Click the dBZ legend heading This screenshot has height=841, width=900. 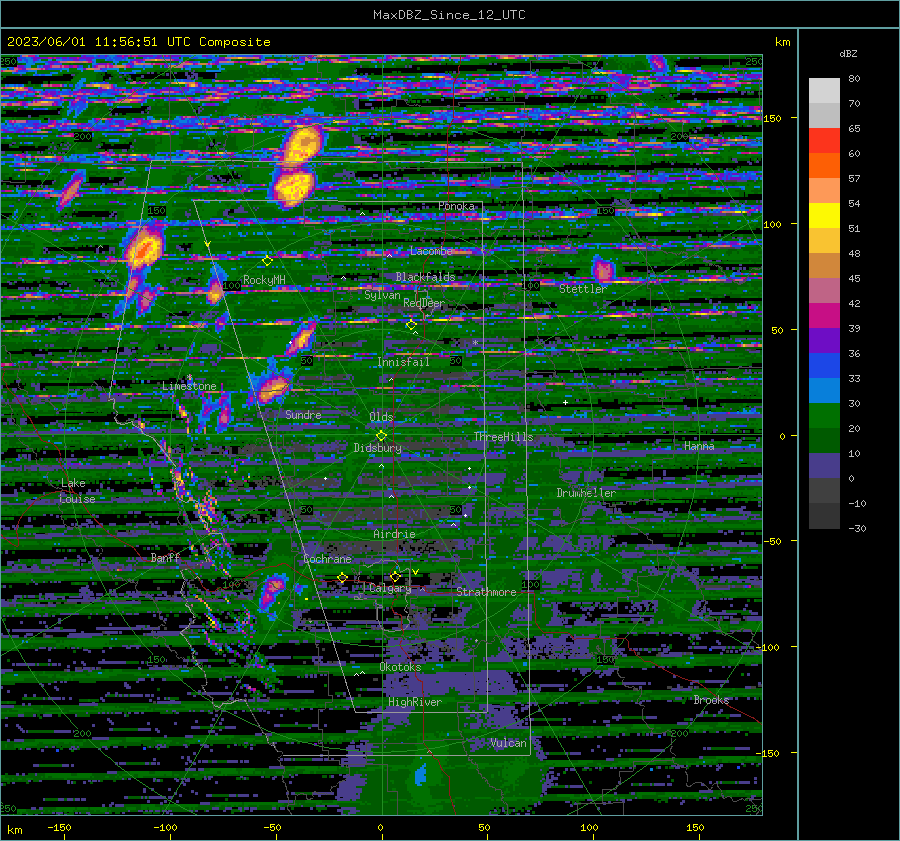tap(848, 53)
